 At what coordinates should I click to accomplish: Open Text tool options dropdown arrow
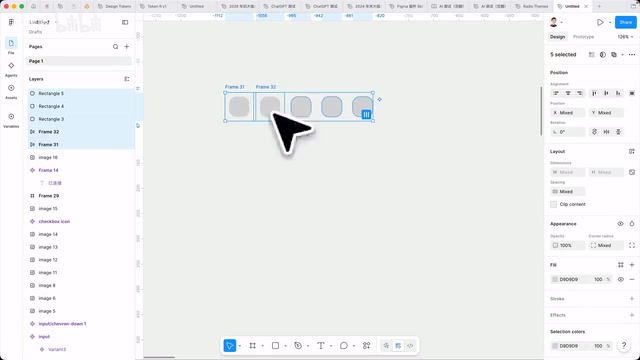point(331,346)
